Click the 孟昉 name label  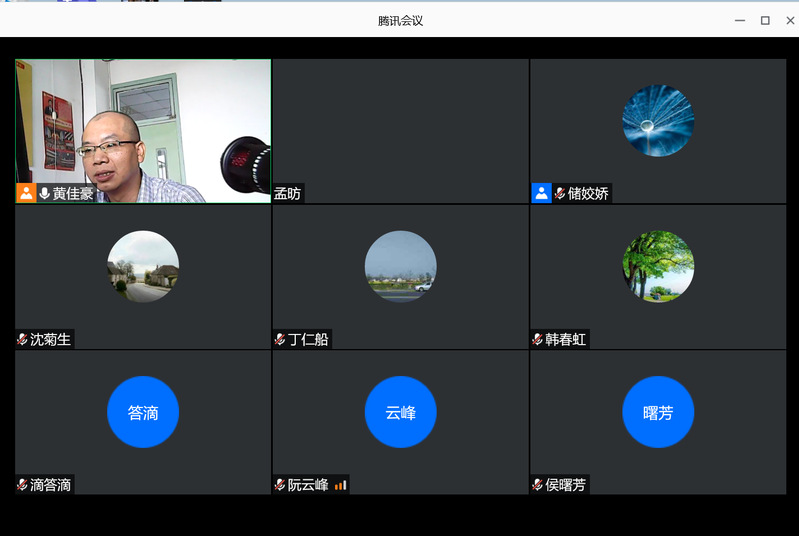pyautogui.click(x=287, y=194)
